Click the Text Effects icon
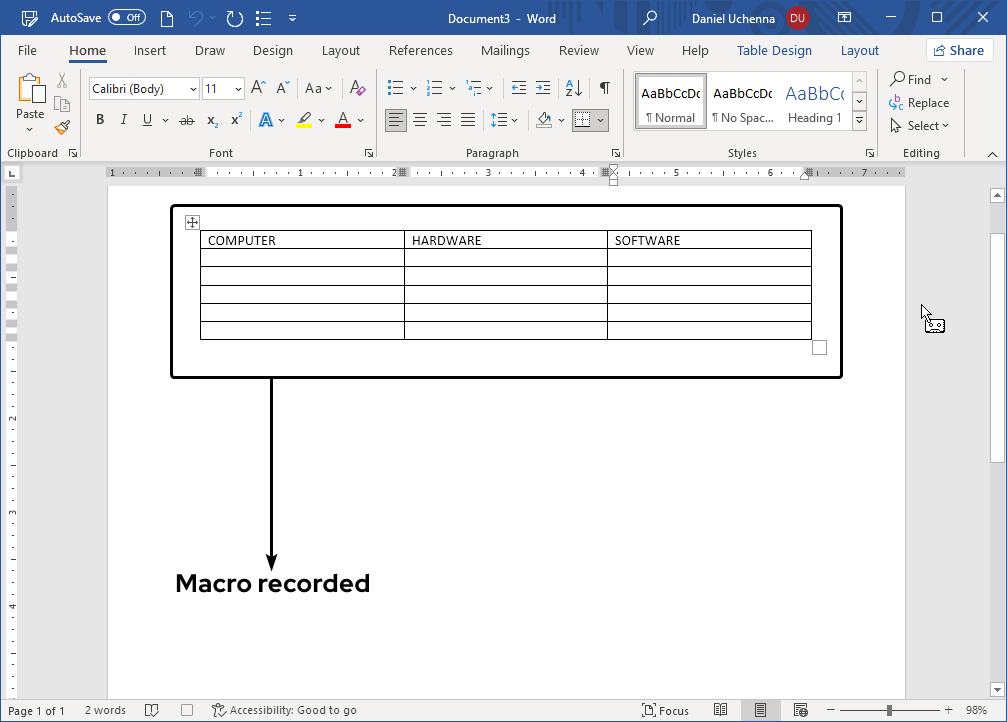This screenshot has width=1007, height=722. point(268,119)
